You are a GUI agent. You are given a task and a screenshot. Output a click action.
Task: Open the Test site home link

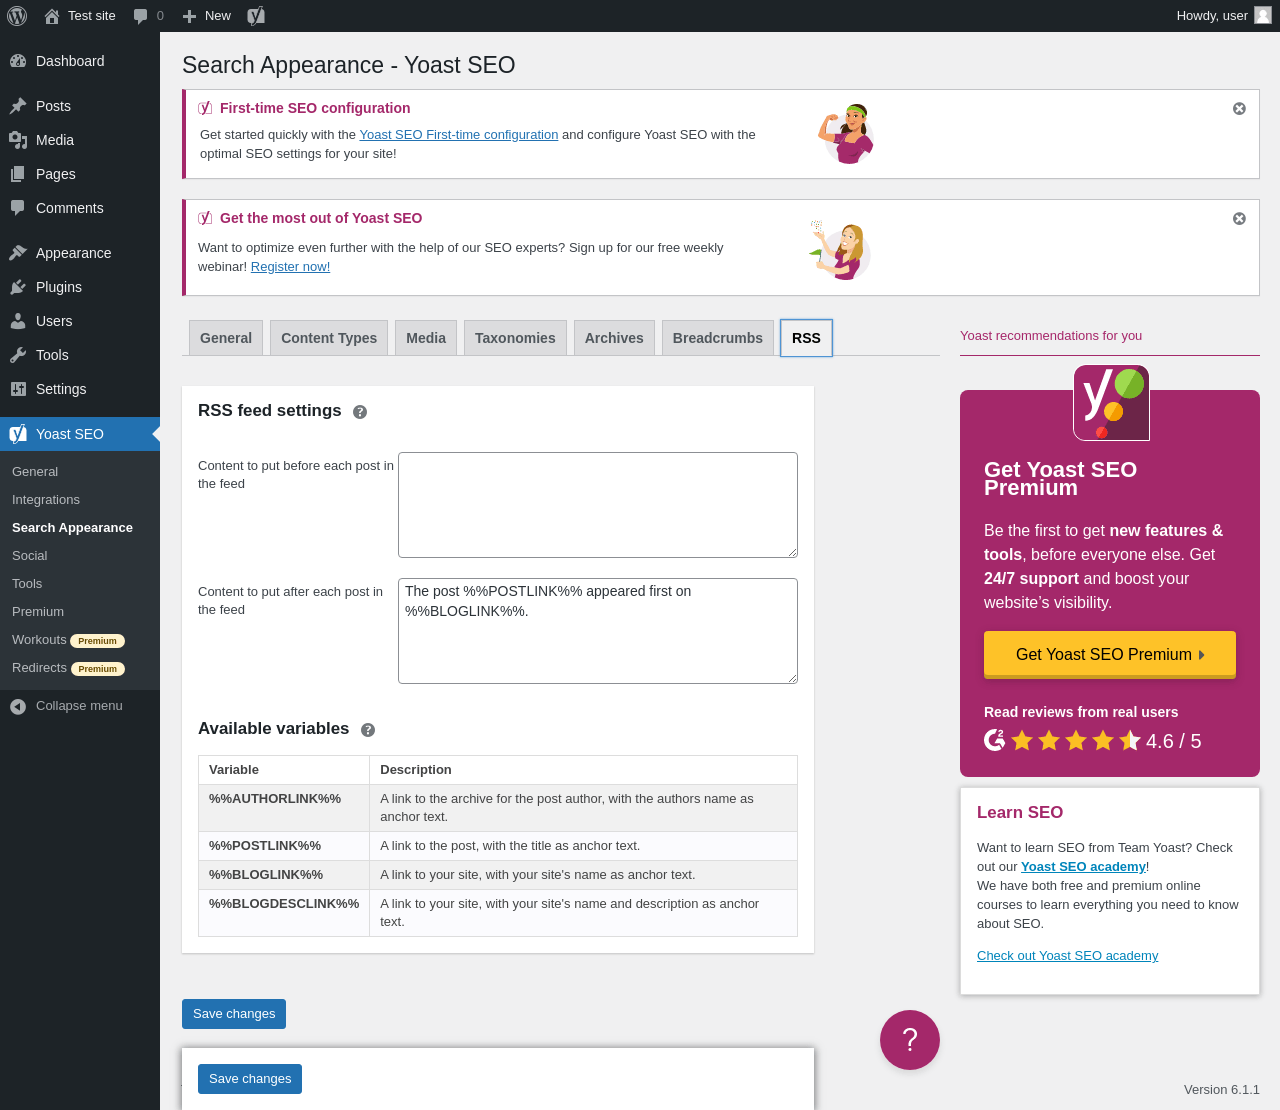[x=80, y=16]
